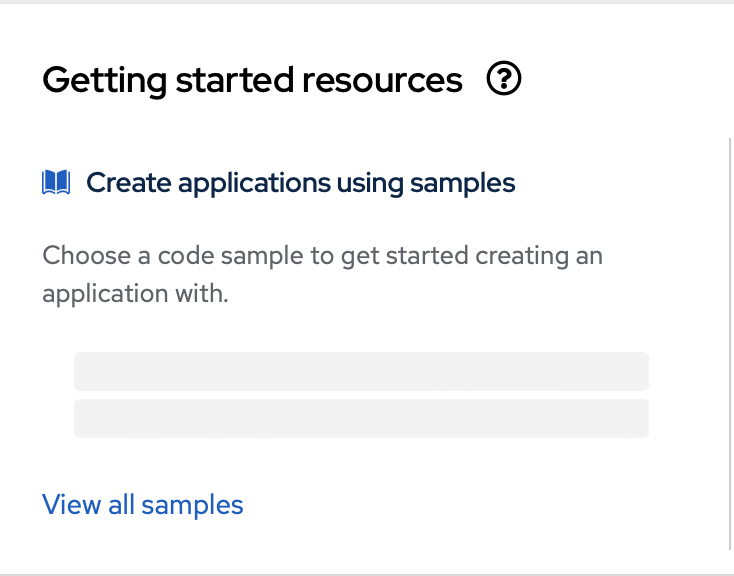Select the blue open-book samples icon
The width and height of the screenshot is (734, 576).
(x=56, y=183)
